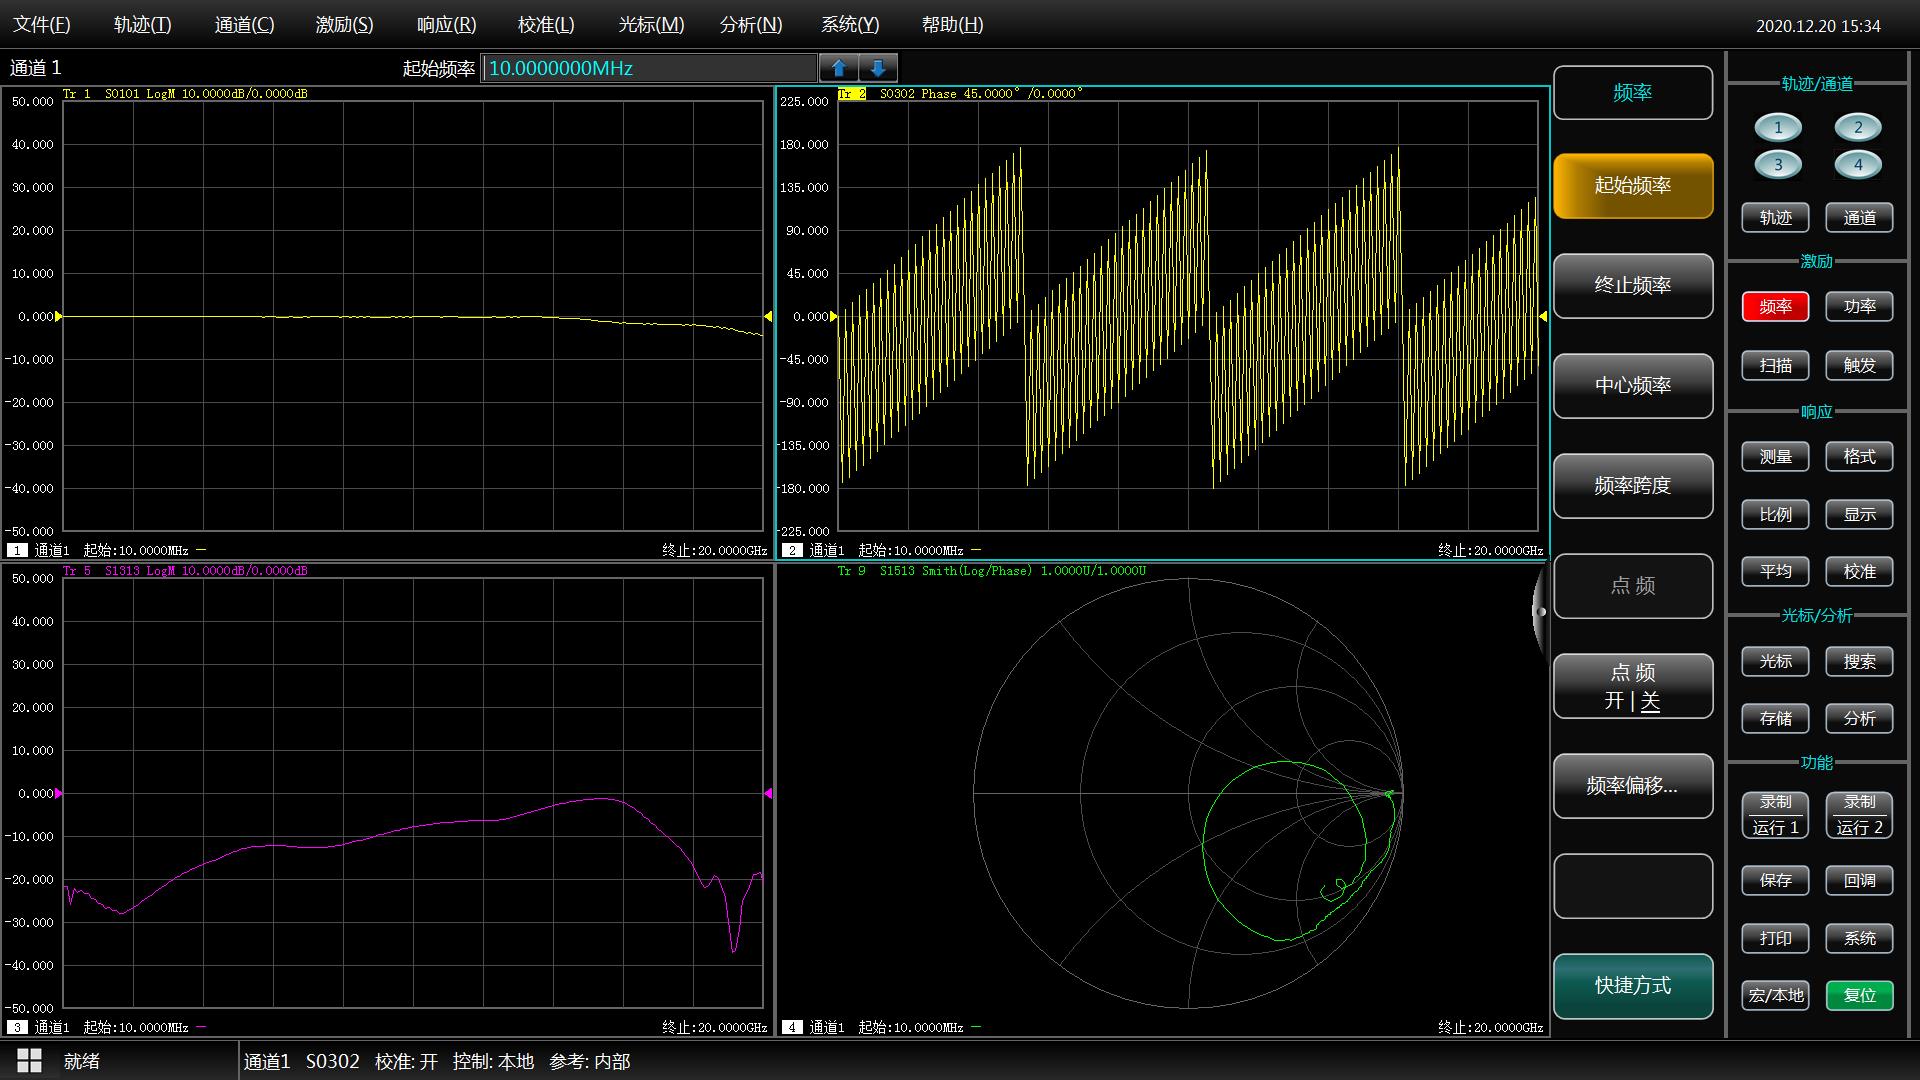
Task: Click the 搜索 search button
Action: click(x=1860, y=661)
